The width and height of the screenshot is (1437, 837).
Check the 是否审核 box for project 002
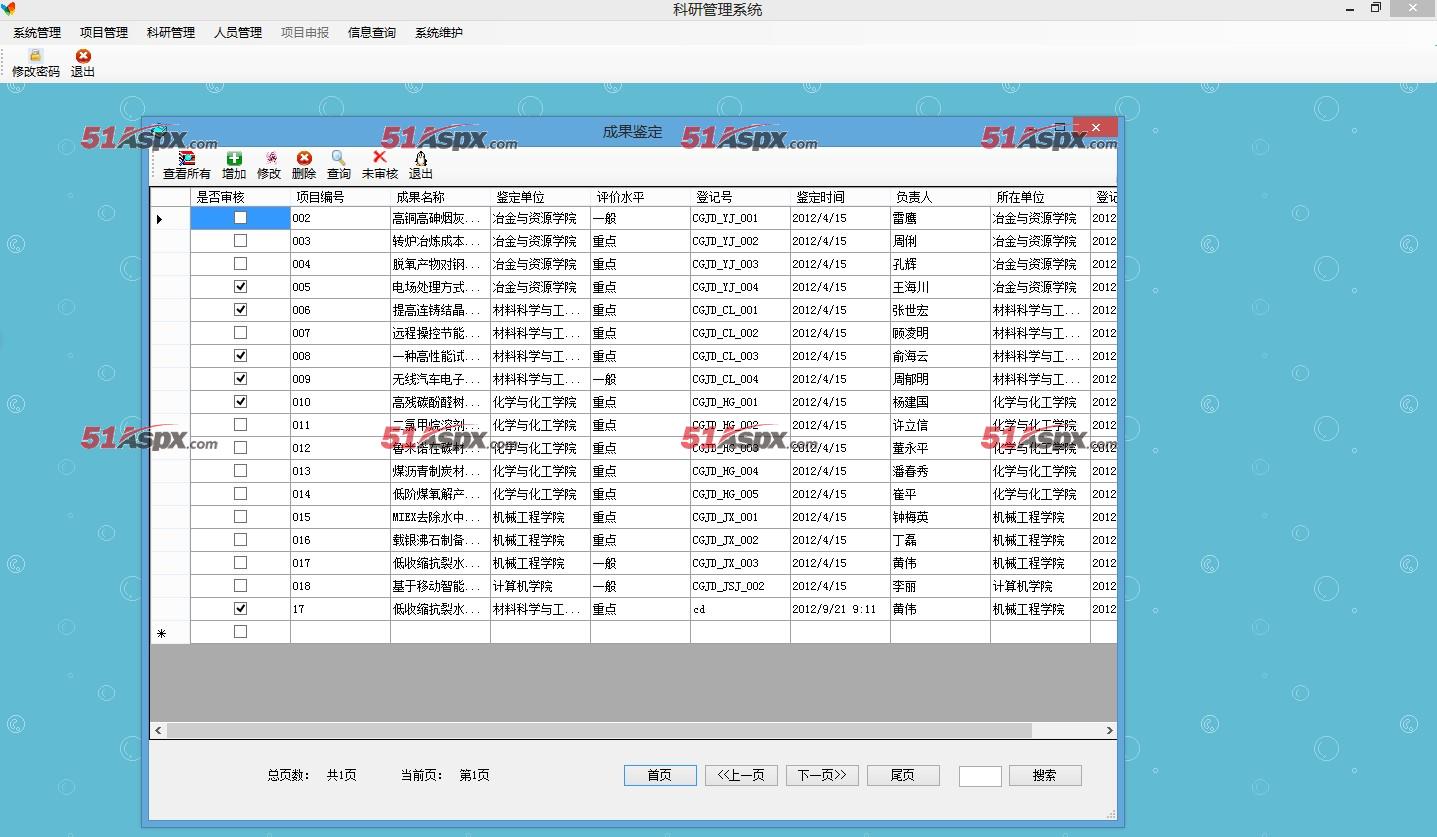click(x=240, y=218)
